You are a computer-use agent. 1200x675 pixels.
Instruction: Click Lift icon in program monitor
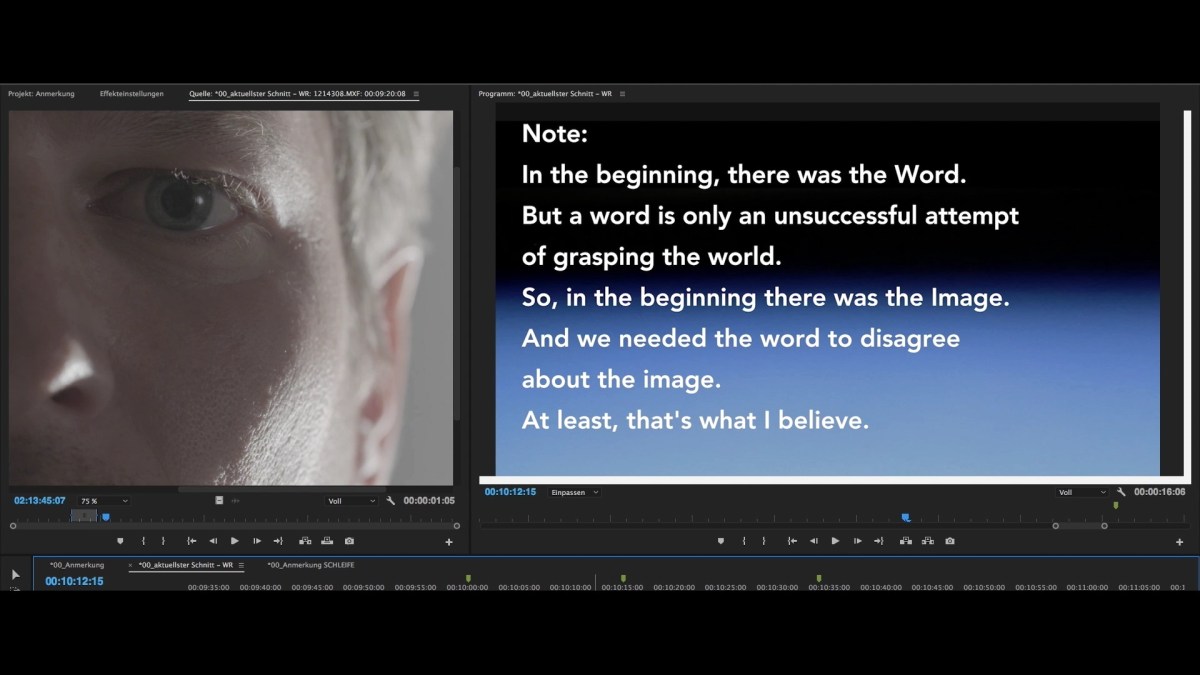[905, 541]
